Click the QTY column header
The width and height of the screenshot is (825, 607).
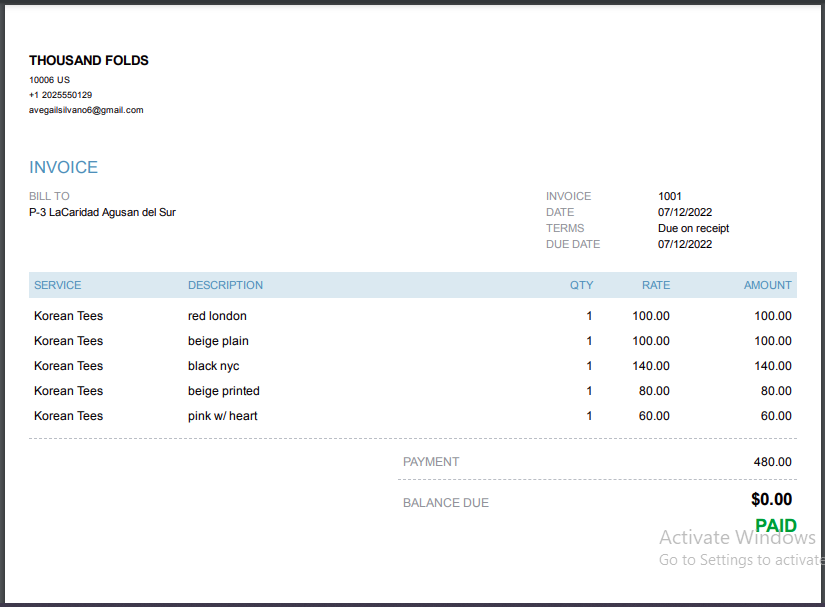tap(581, 285)
